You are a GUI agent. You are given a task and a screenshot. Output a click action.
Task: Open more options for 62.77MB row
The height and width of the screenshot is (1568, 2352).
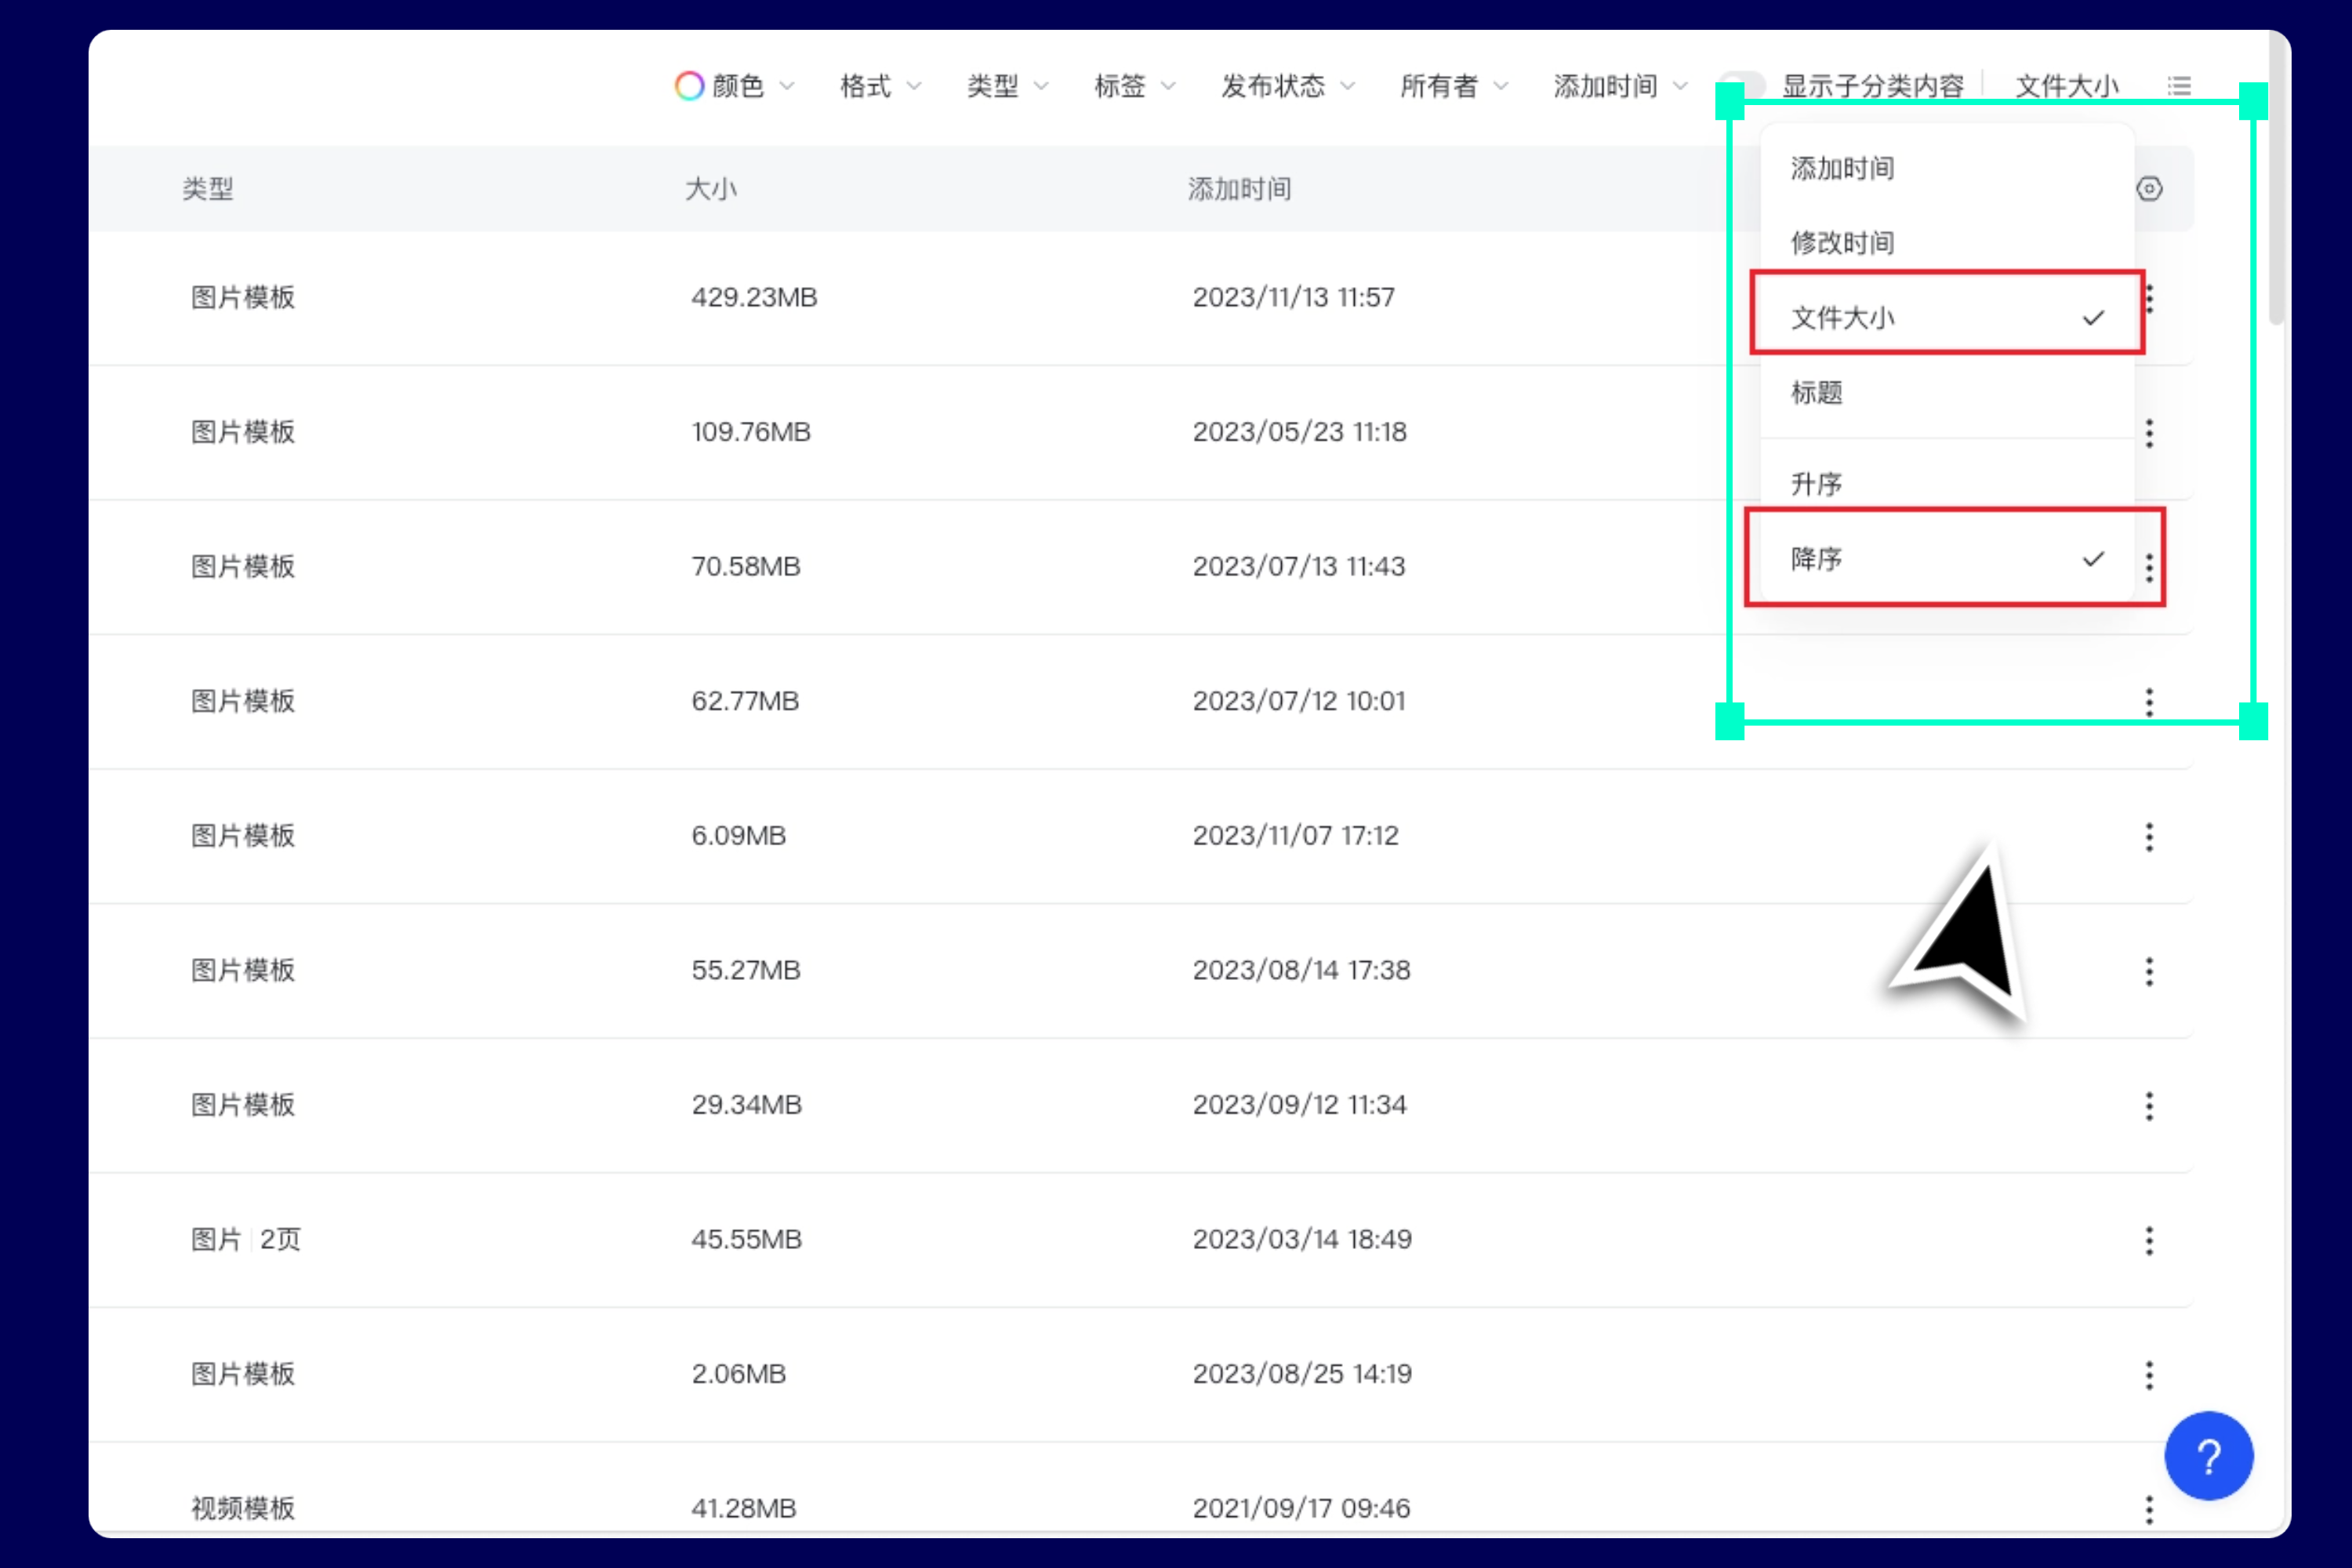point(2149,702)
